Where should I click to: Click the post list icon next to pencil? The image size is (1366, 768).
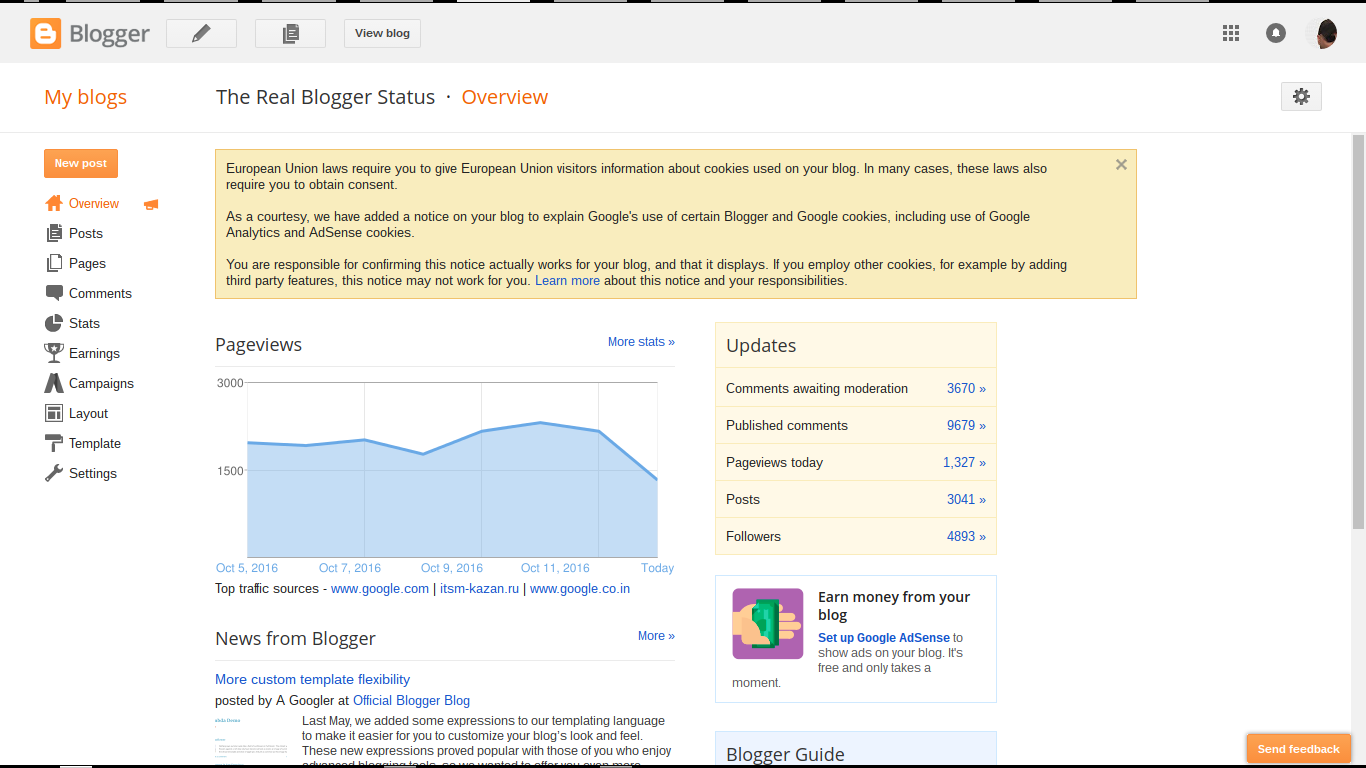tap(290, 32)
